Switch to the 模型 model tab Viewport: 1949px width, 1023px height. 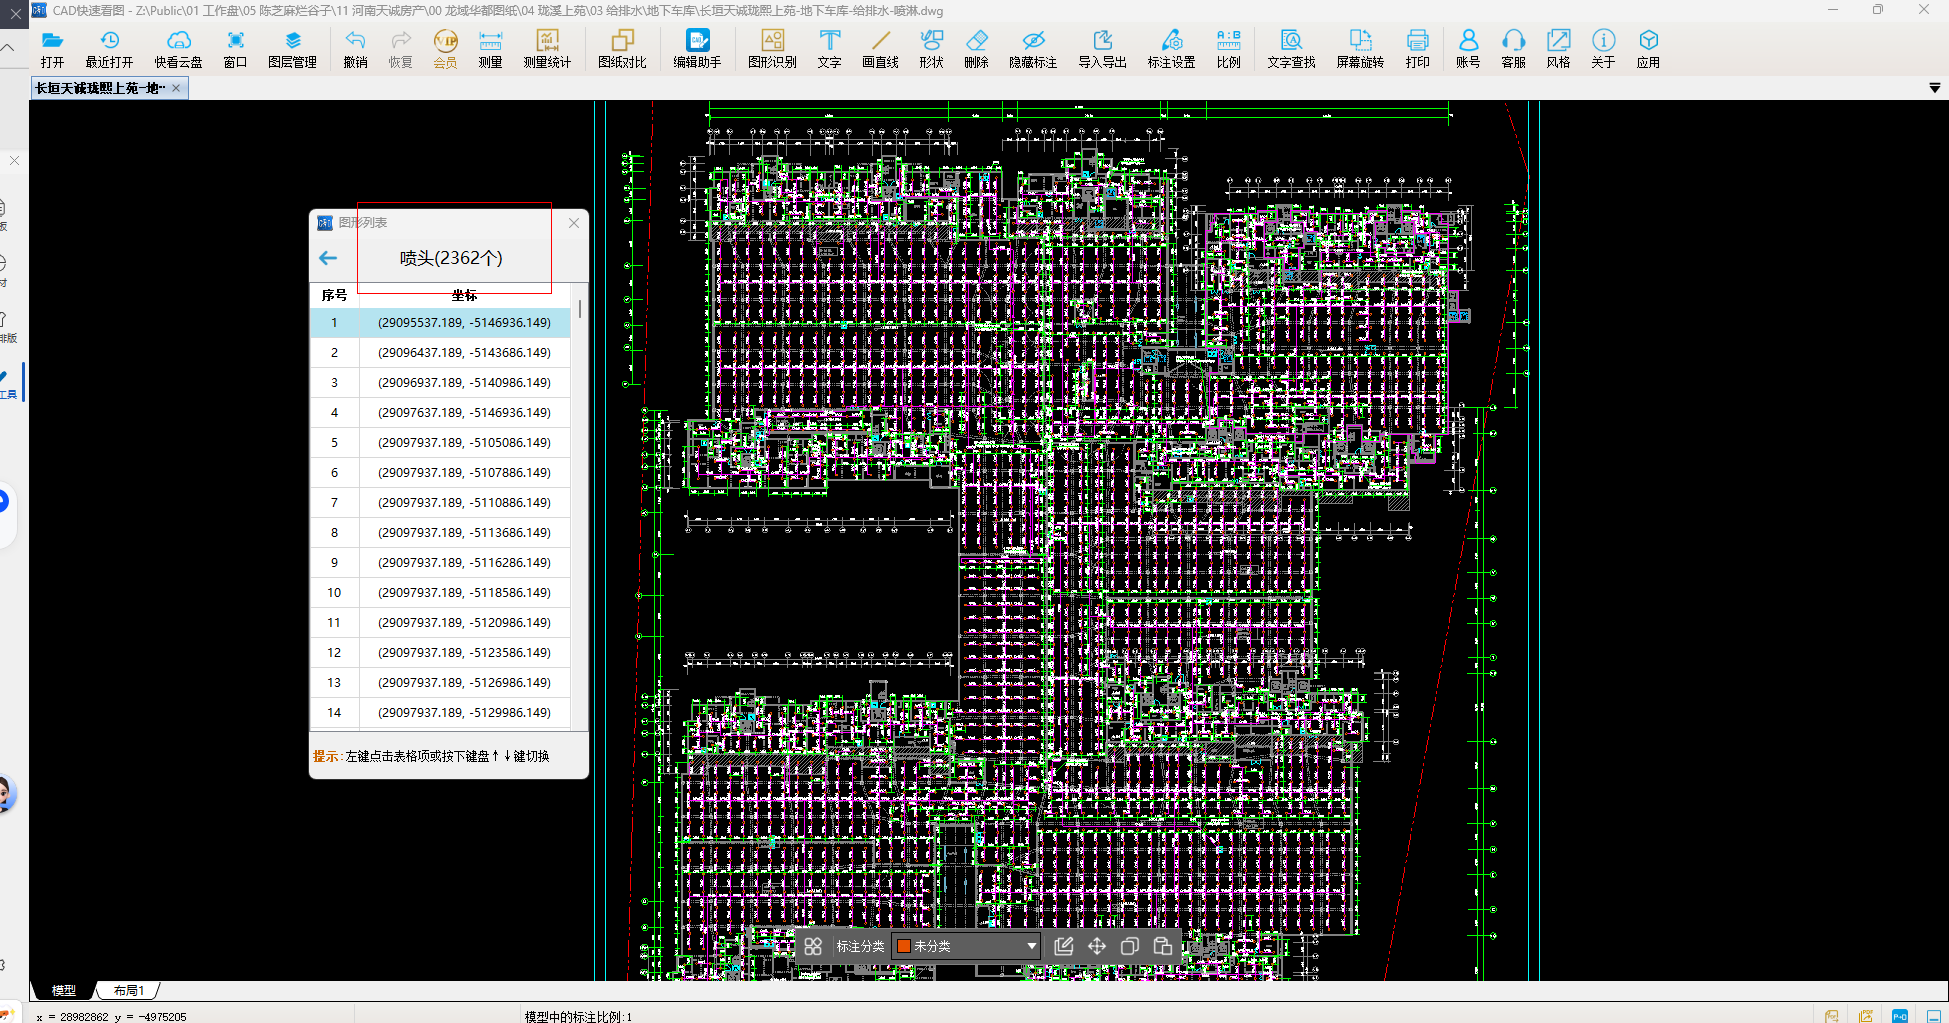tap(64, 990)
